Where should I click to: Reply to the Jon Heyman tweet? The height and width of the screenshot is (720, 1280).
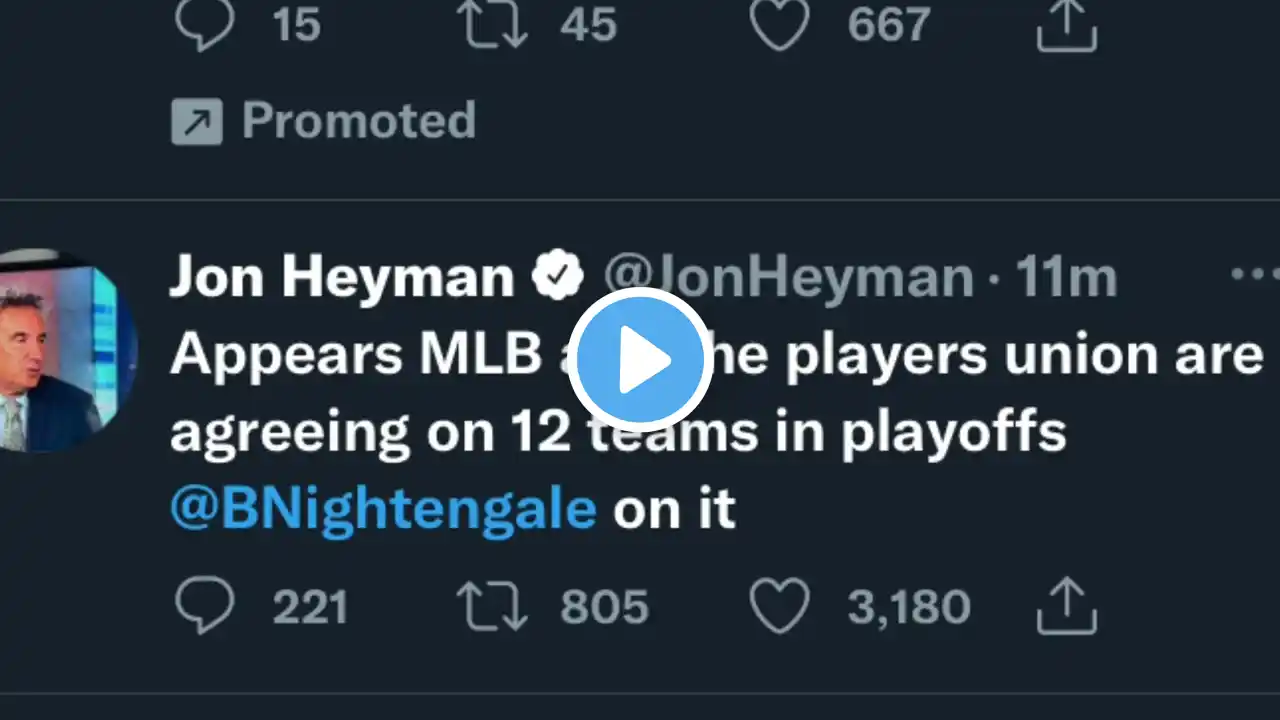(x=205, y=606)
